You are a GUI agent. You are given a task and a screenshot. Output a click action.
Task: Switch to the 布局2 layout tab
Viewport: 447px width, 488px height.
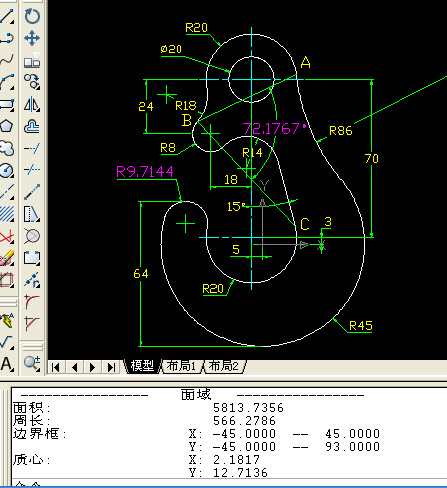[224, 366]
